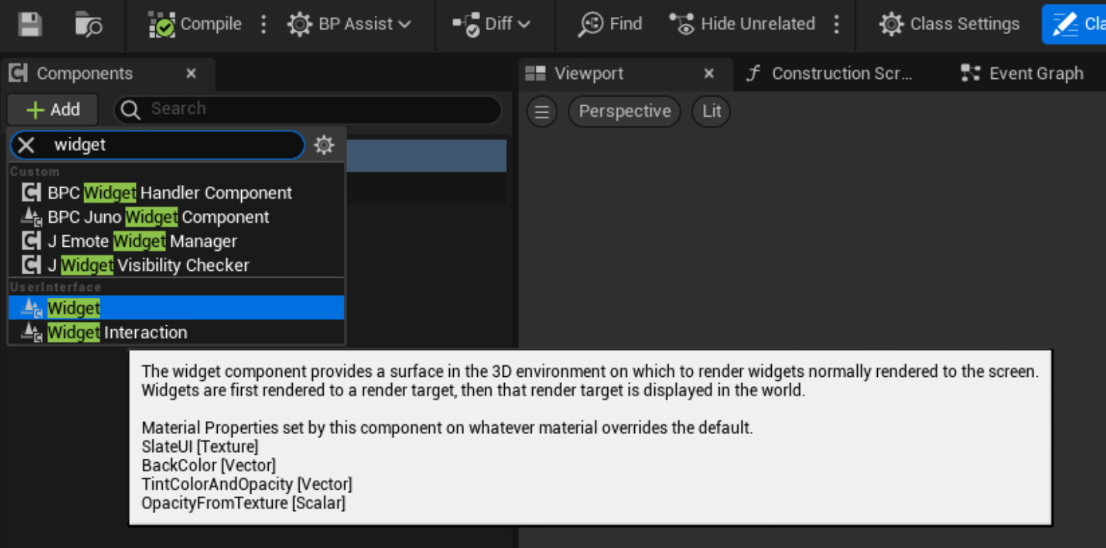Open the Diff dropdown menu
Image resolution: width=1106 pixels, height=548 pixels.
(491, 24)
